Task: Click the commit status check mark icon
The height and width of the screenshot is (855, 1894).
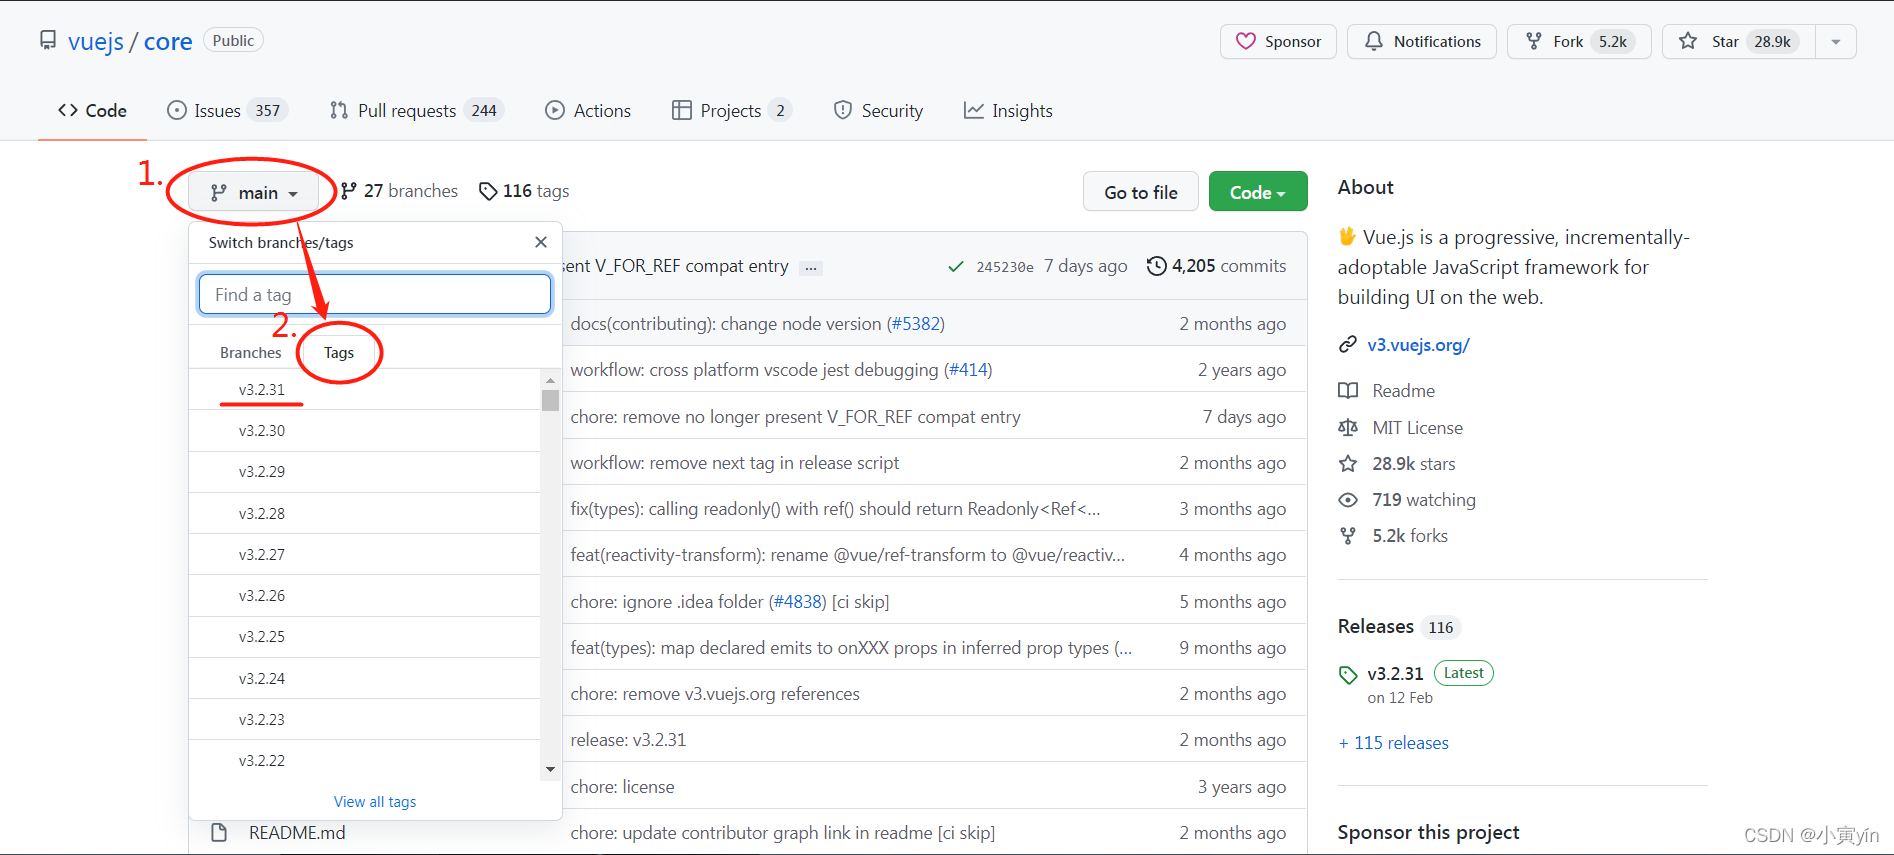Action: tap(956, 267)
